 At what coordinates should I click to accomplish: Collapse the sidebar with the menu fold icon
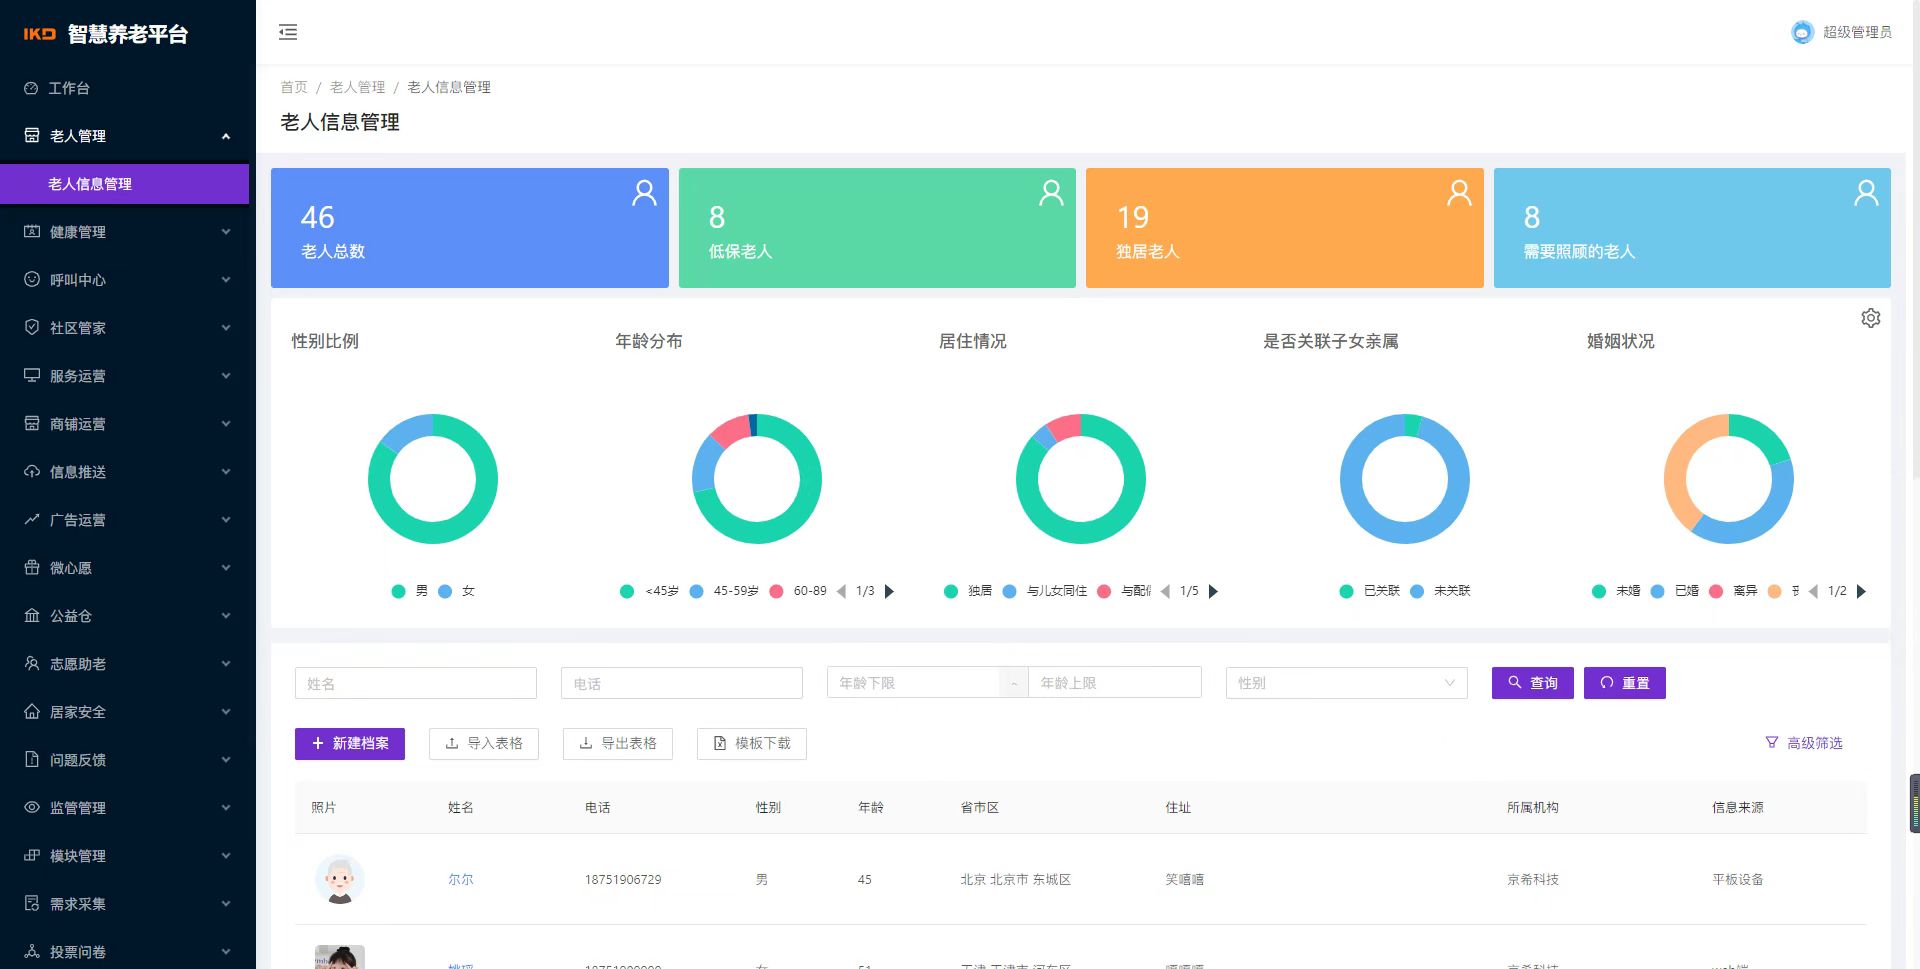click(x=288, y=32)
